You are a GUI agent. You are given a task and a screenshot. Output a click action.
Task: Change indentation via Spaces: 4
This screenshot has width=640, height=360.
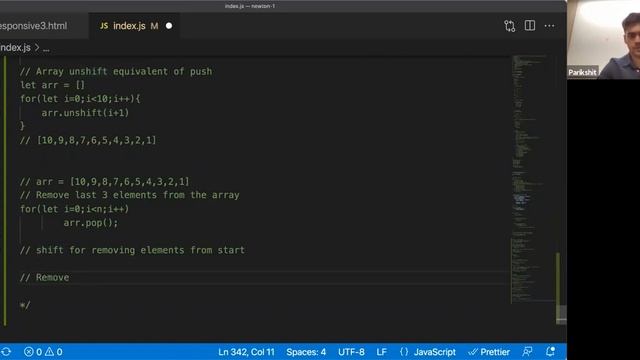tap(306, 351)
